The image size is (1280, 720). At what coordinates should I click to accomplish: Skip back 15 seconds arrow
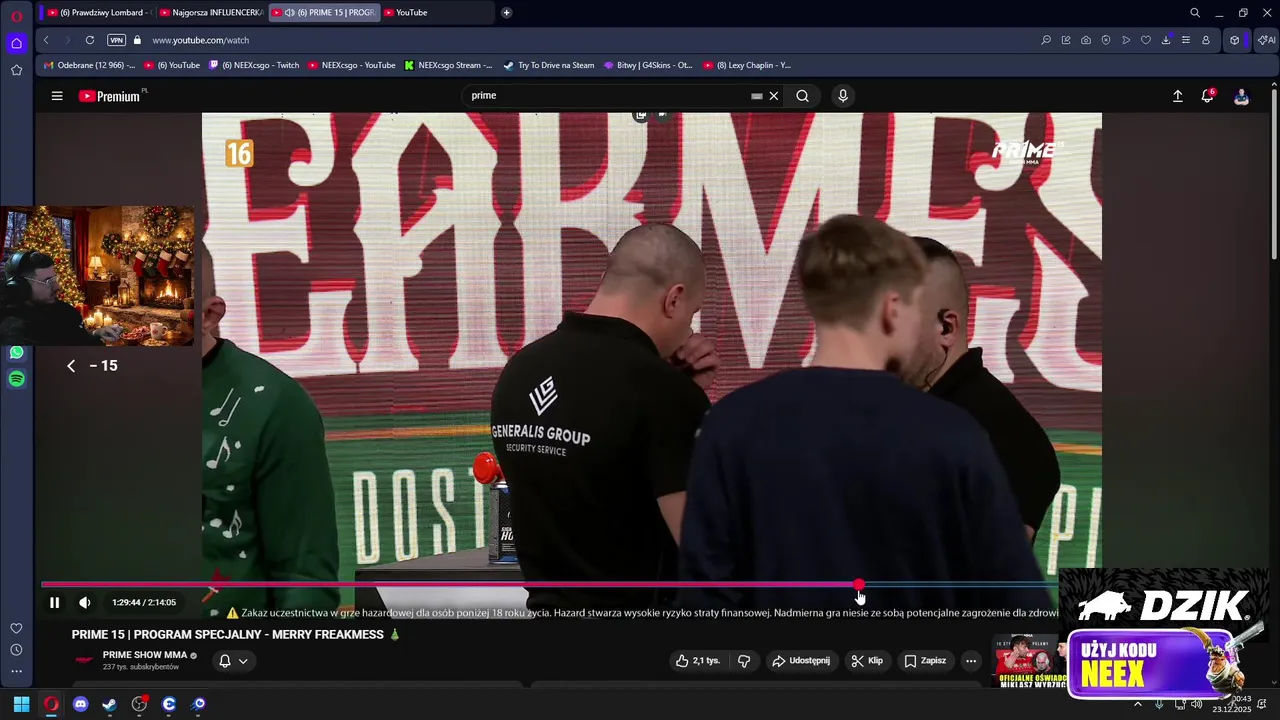(71, 366)
